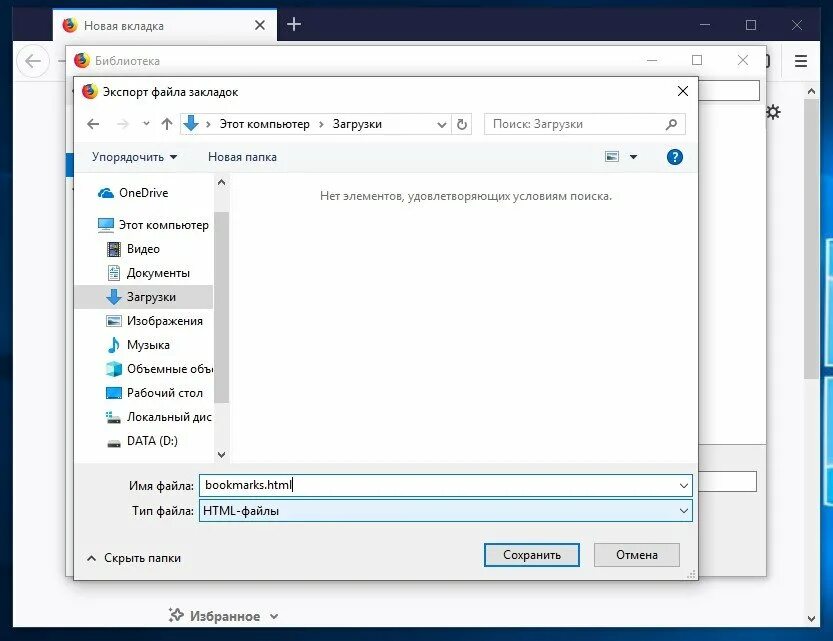The height and width of the screenshot is (641, 833).
Task: Close the Библиотека window
Action: pos(743,60)
